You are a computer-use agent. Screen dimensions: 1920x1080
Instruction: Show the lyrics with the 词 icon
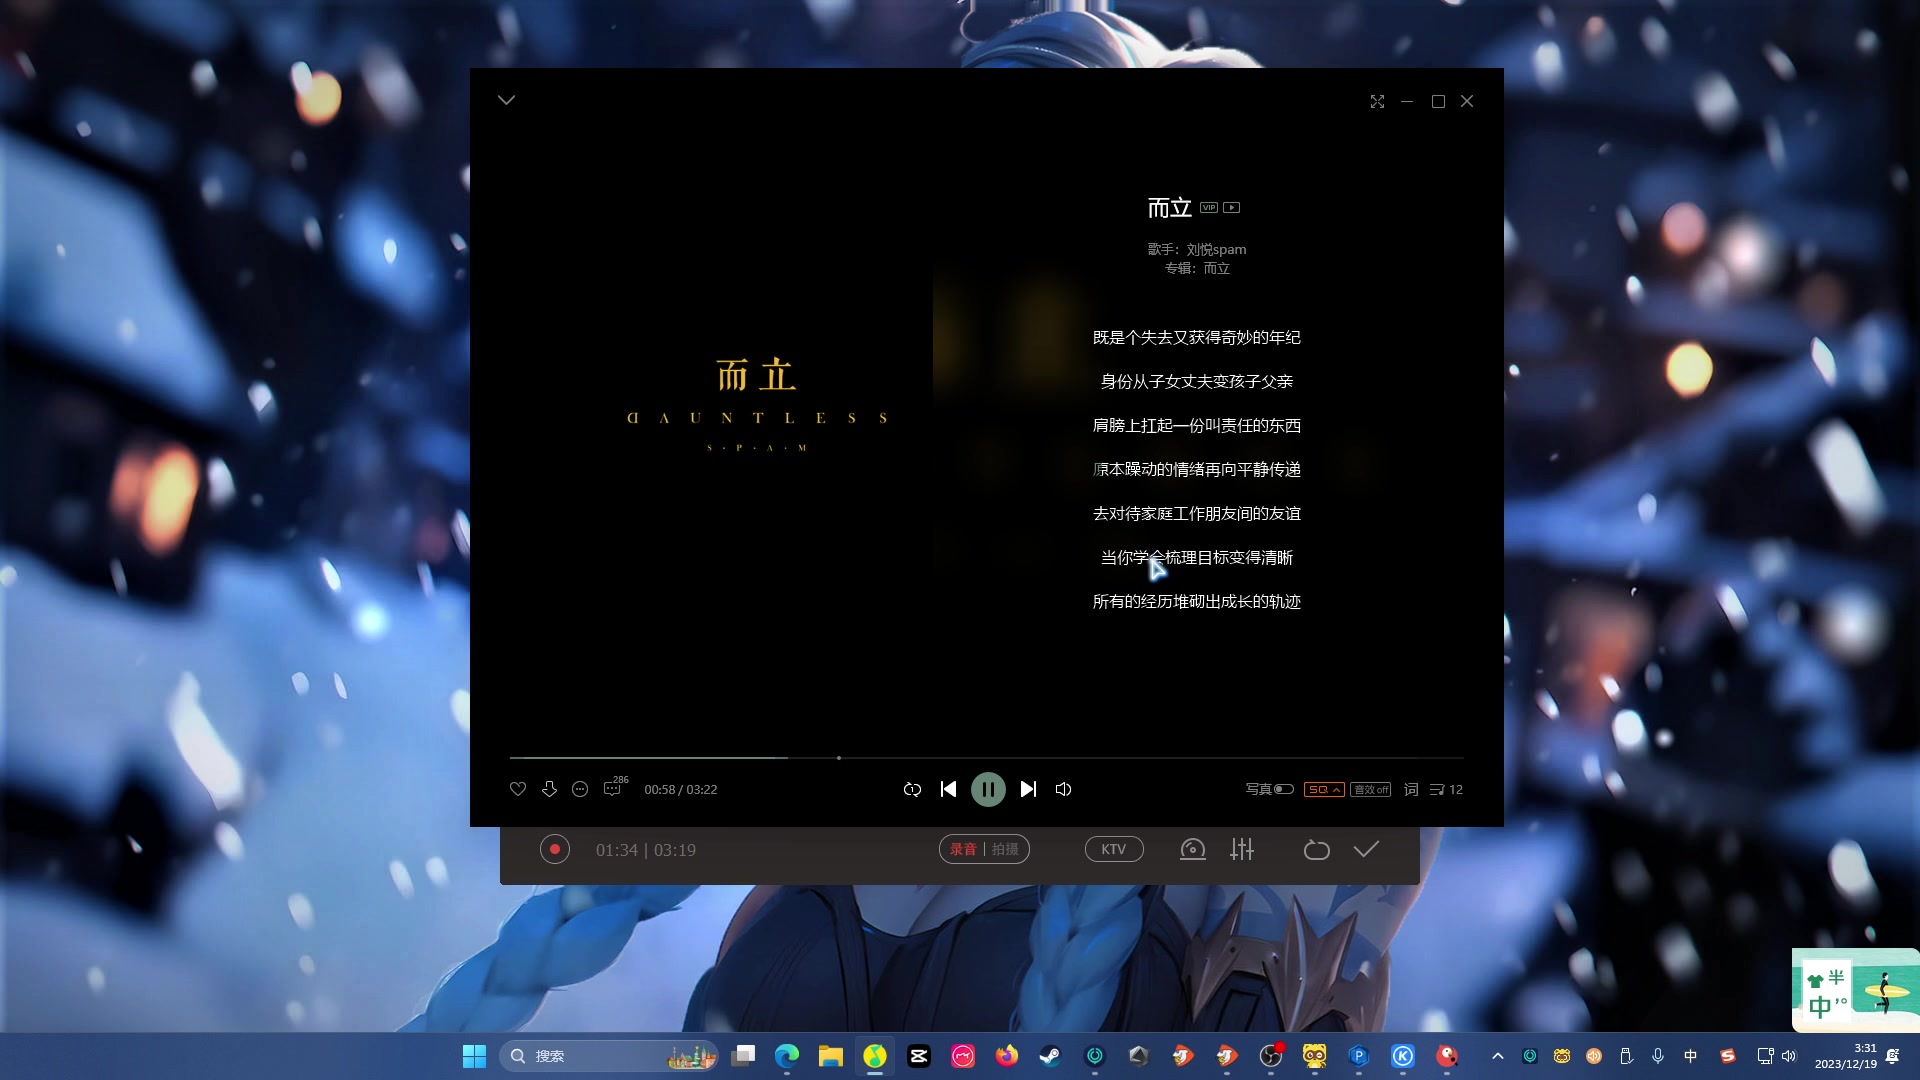coord(1410,789)
